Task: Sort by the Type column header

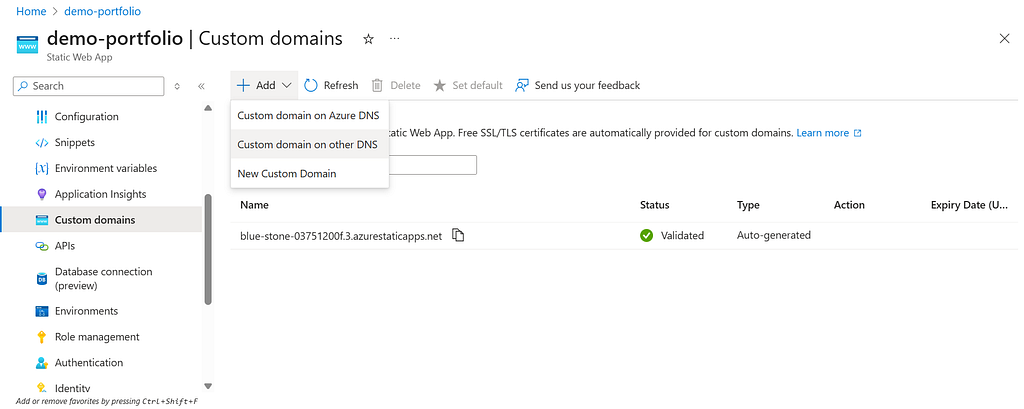Action: 748,204
